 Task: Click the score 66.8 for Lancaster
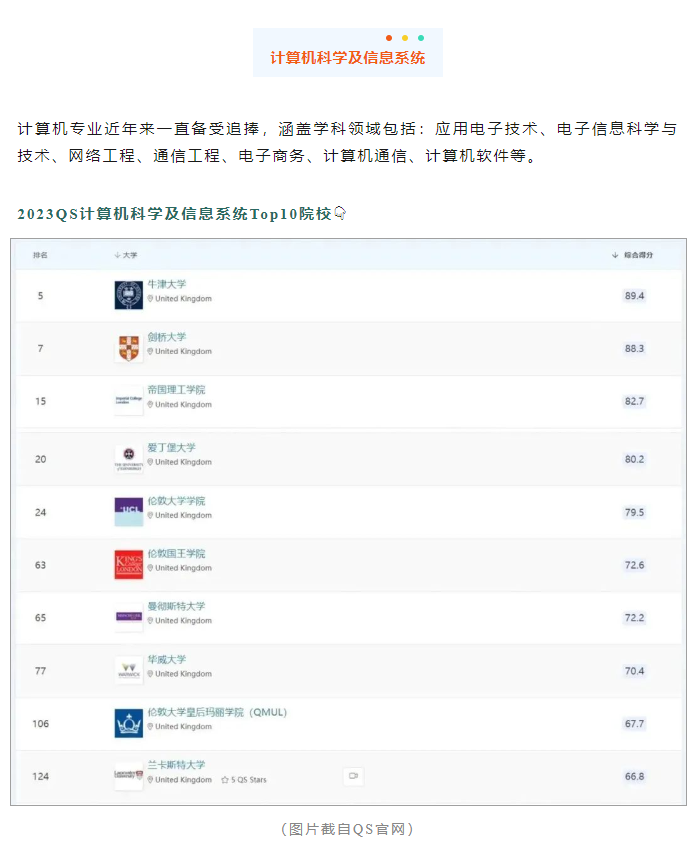(634, 776)
